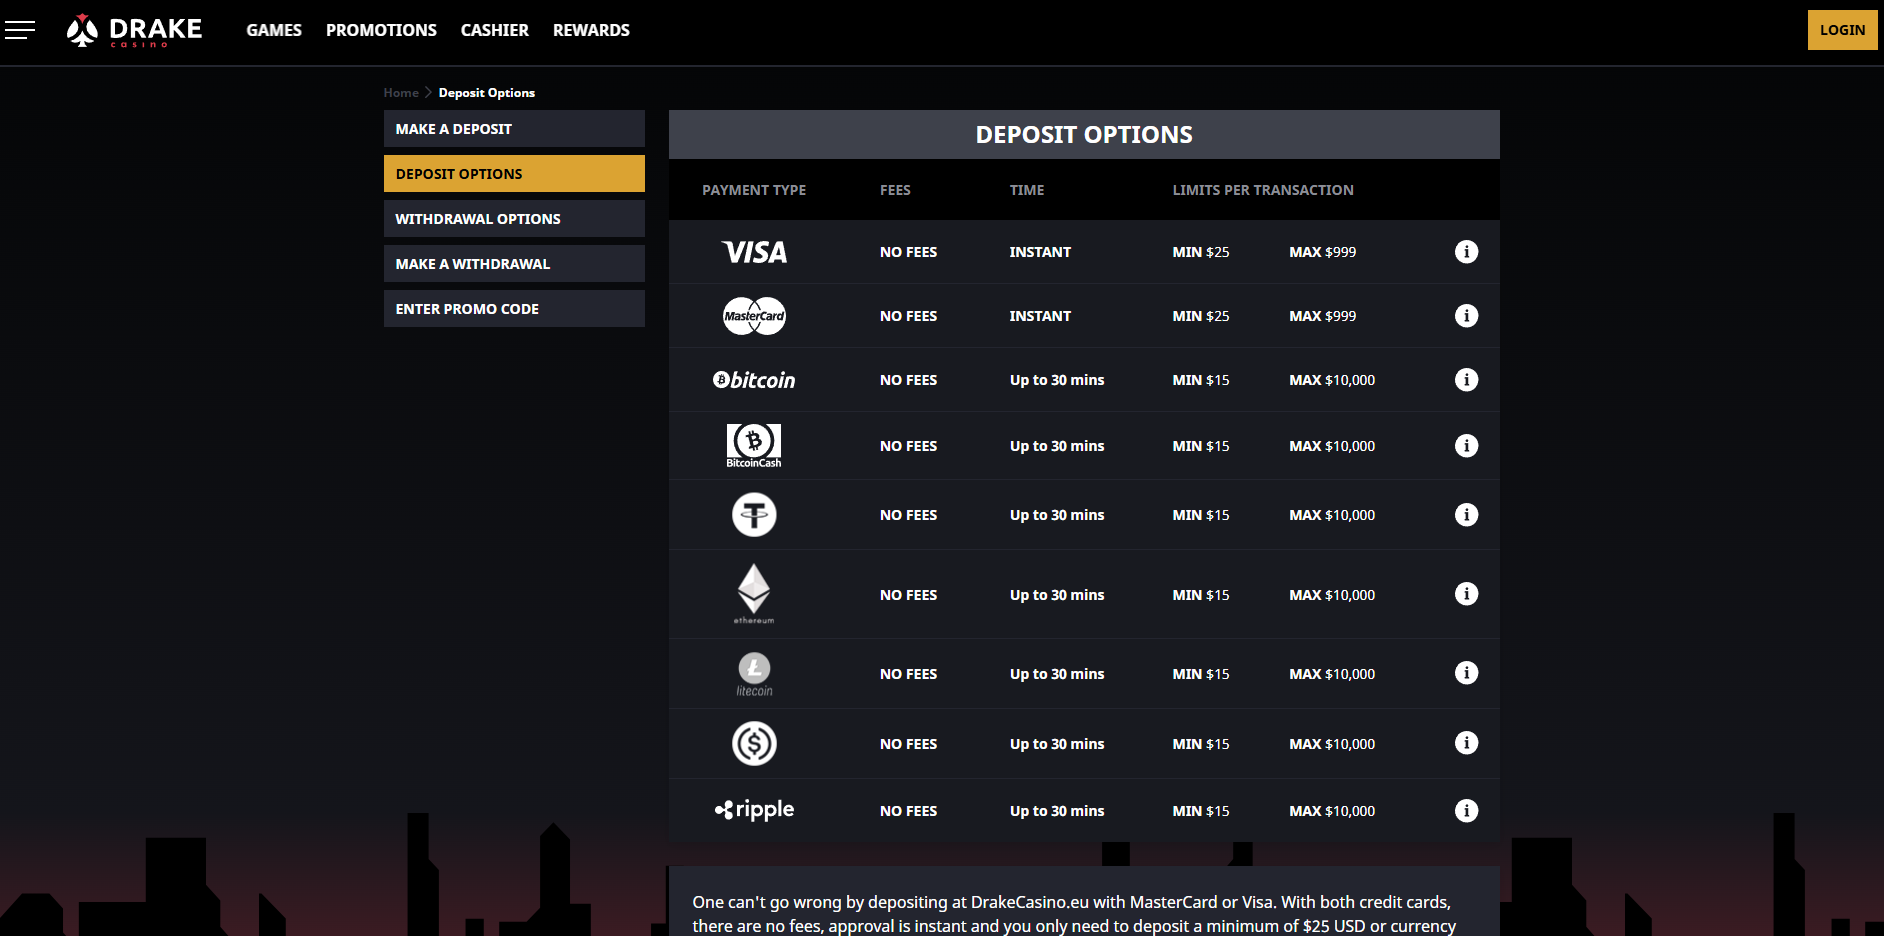The height and width of the screenshot is (936, 1884).
Task: Click INSTANT time in Visa row
Action: point(1040,252)
